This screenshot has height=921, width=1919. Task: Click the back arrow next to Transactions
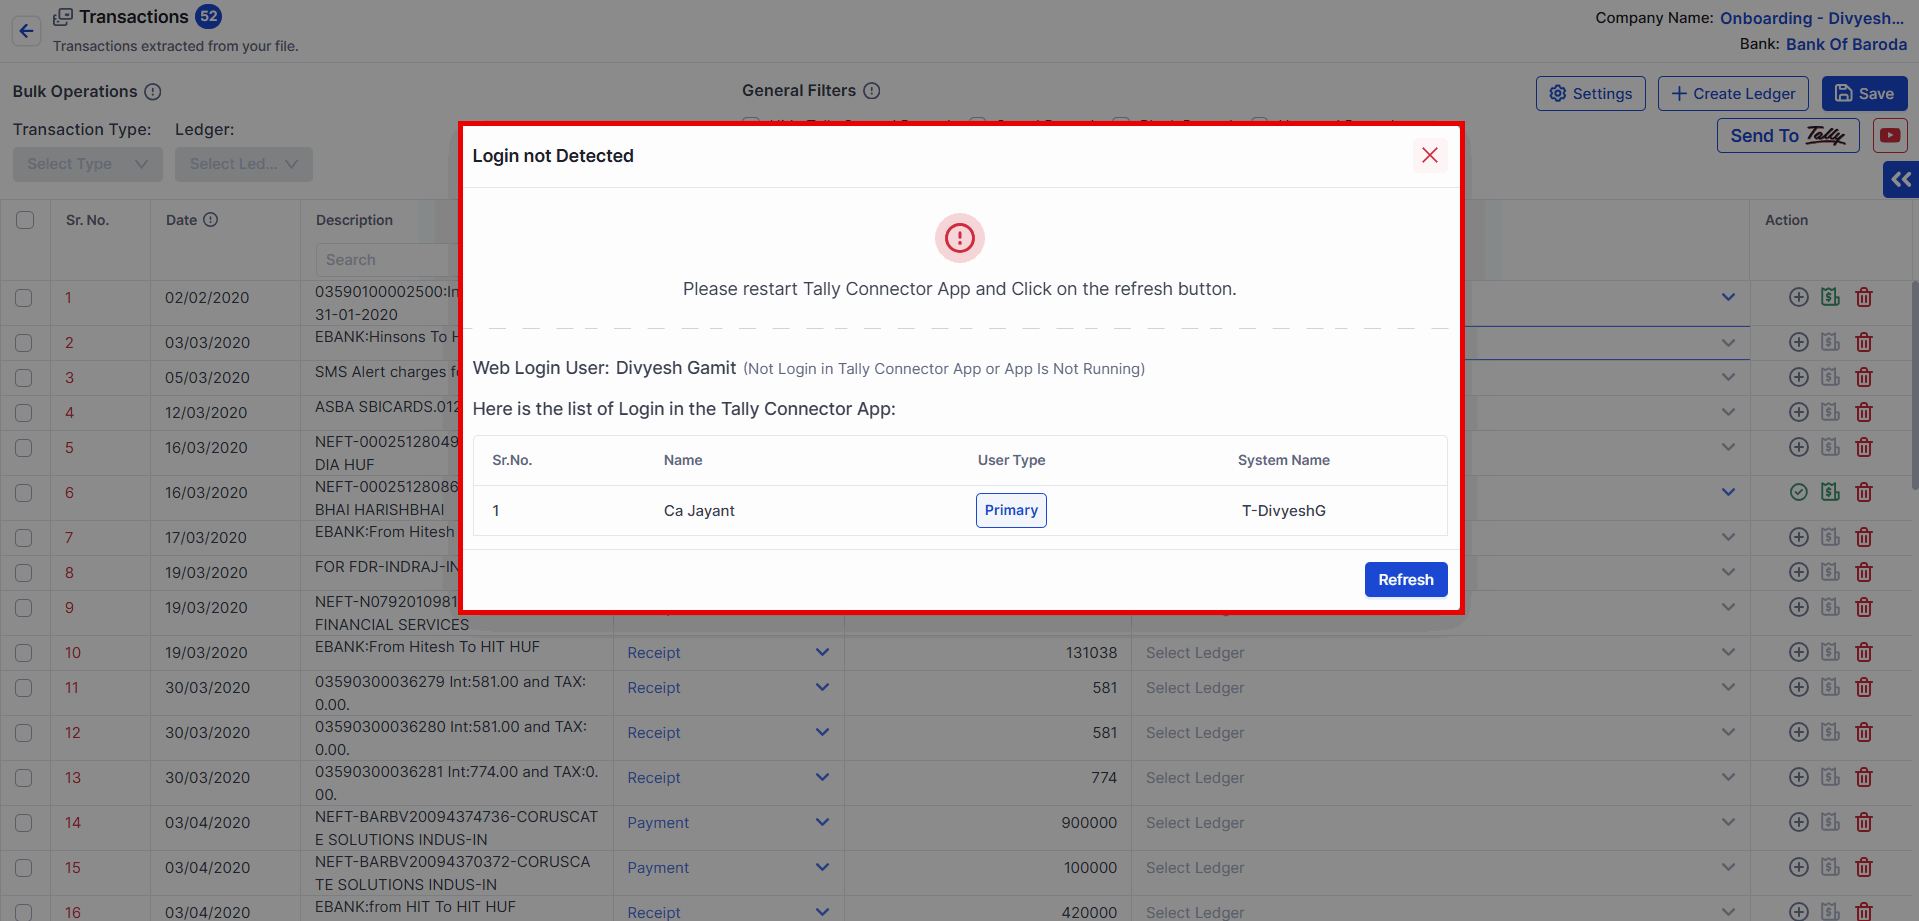pos(26,31)
